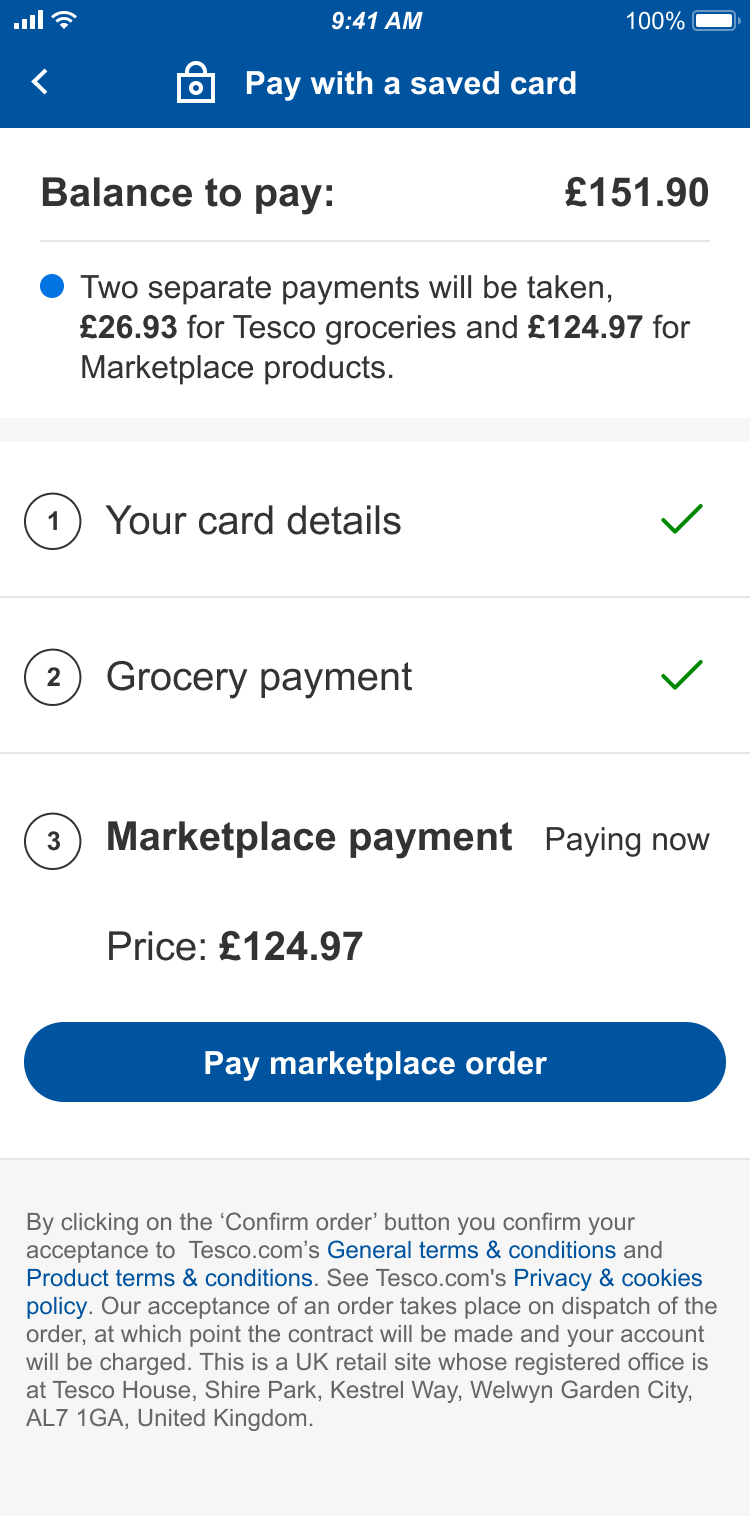Viewport: 750px width, 1516px height.
Task: Open the Product terms & conditions link
Action: point(169,1278)
